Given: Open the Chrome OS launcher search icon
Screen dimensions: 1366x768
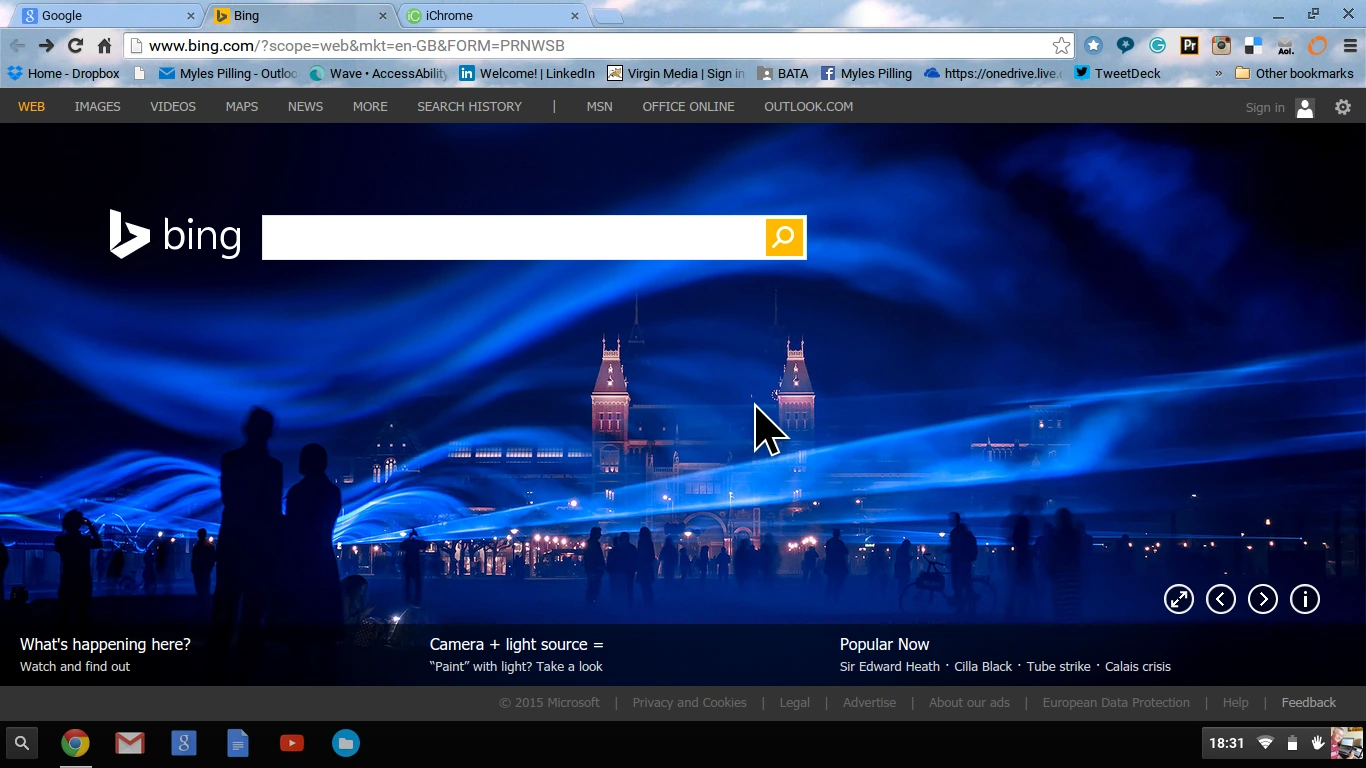Looking at the screenshot, I should 22,743.
